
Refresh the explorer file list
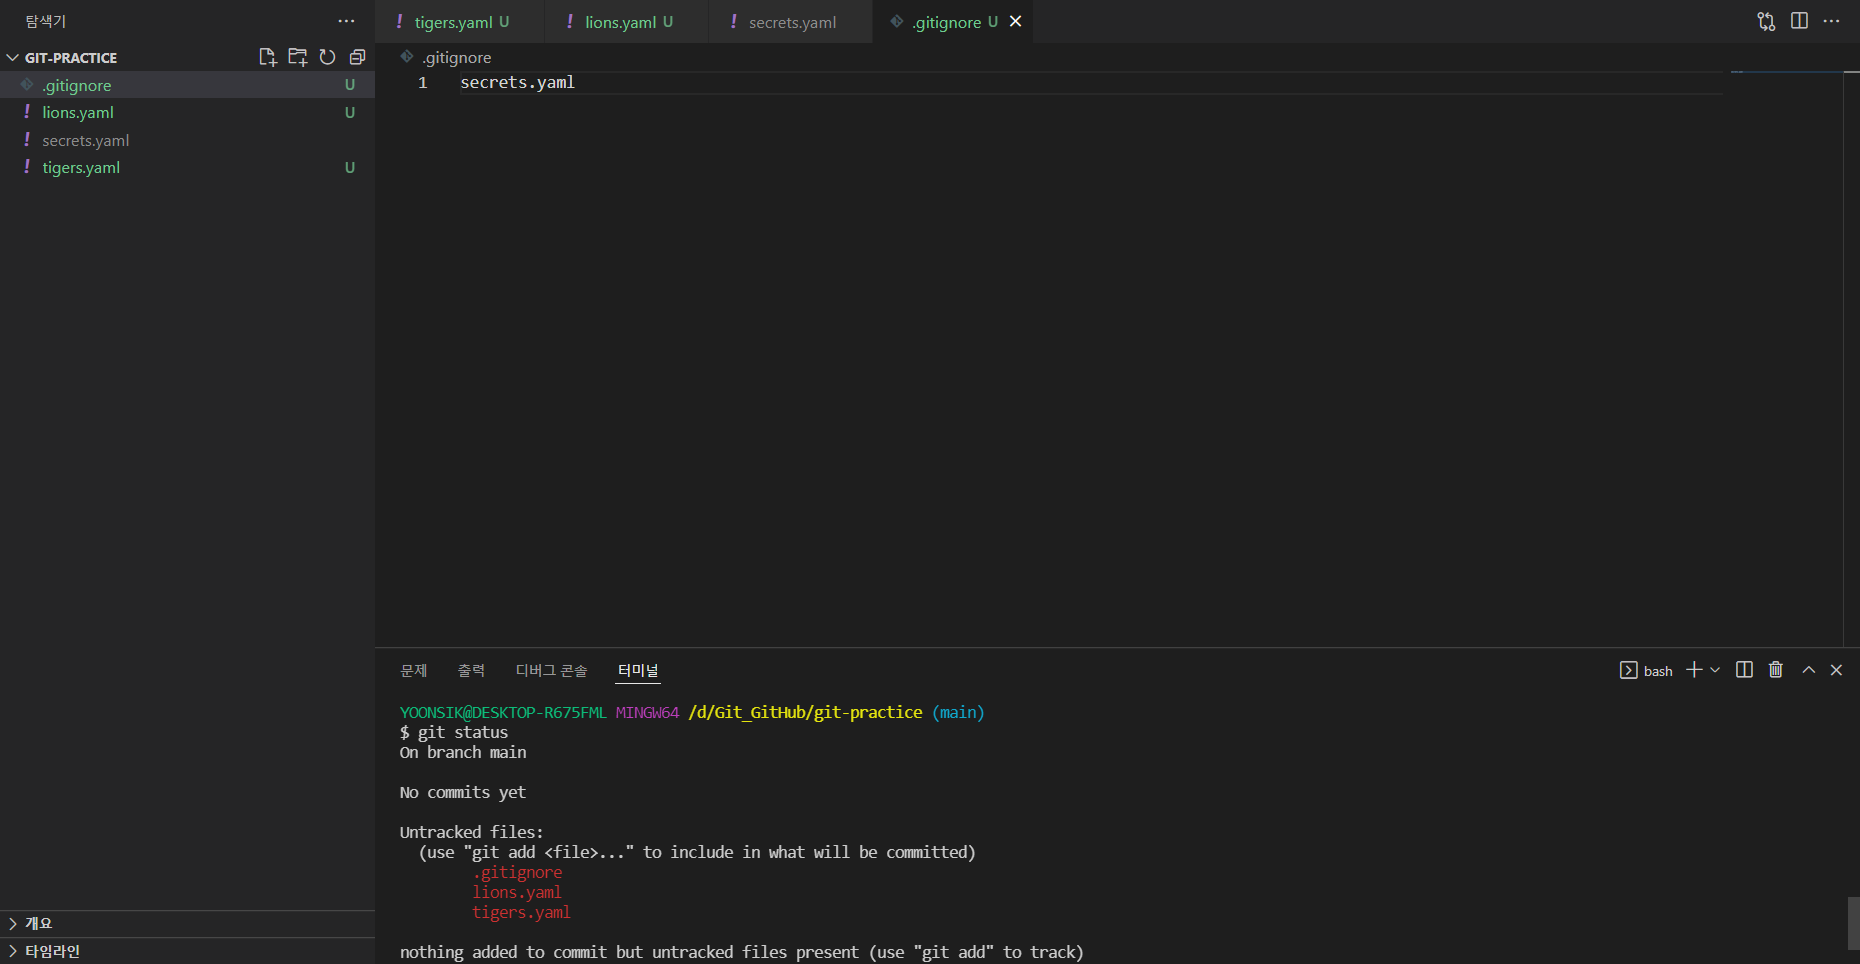tap(327, 57)
